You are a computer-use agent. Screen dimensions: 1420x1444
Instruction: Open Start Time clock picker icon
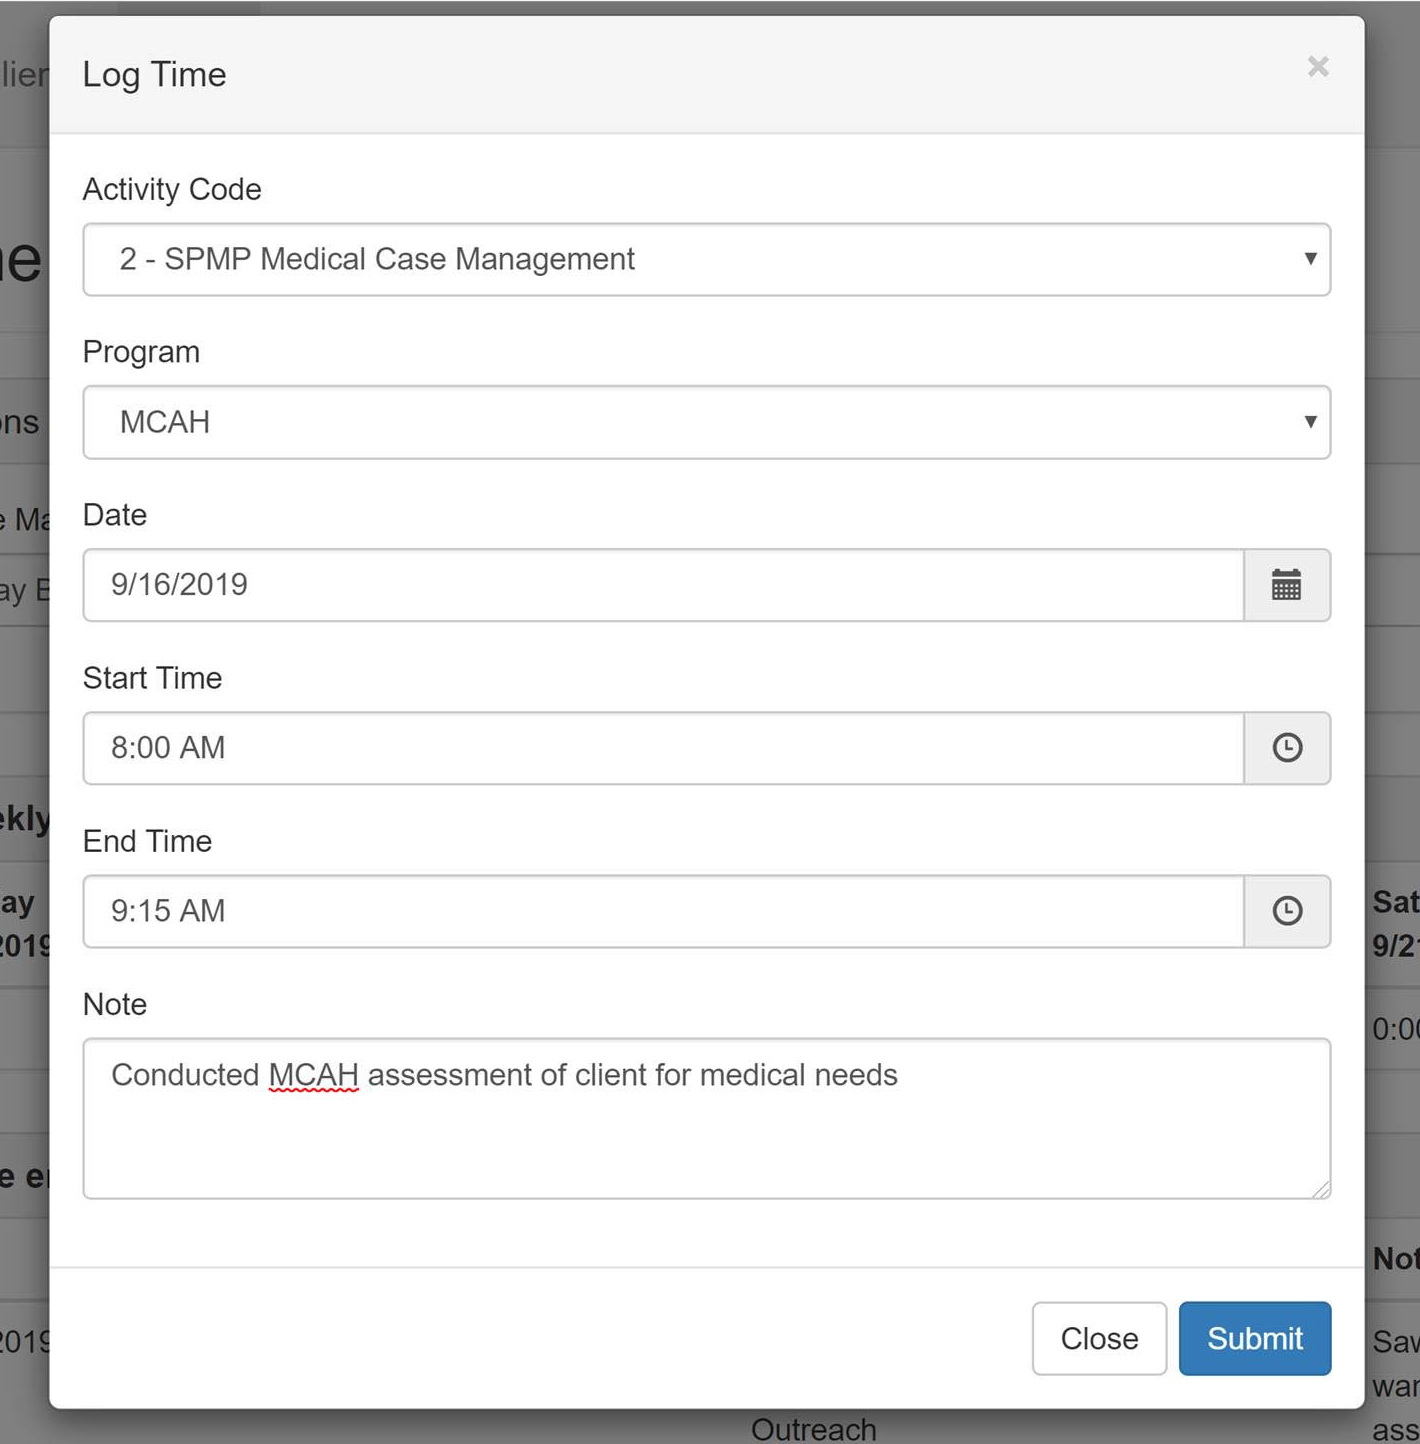1286,748
